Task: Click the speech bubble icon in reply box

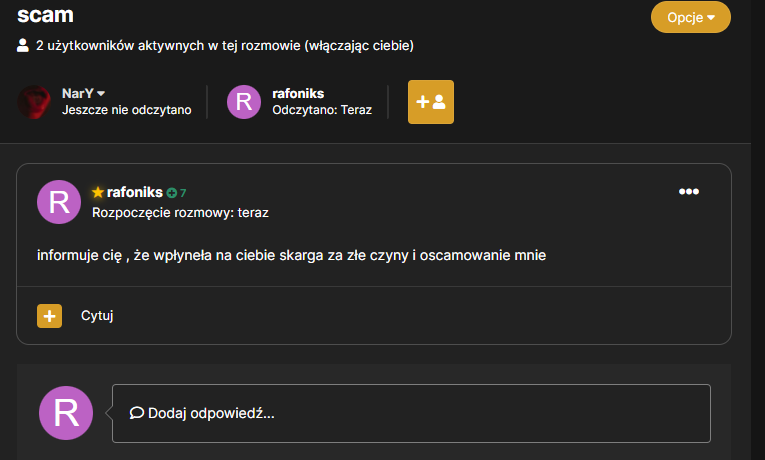Action: (x=137, y=413)
